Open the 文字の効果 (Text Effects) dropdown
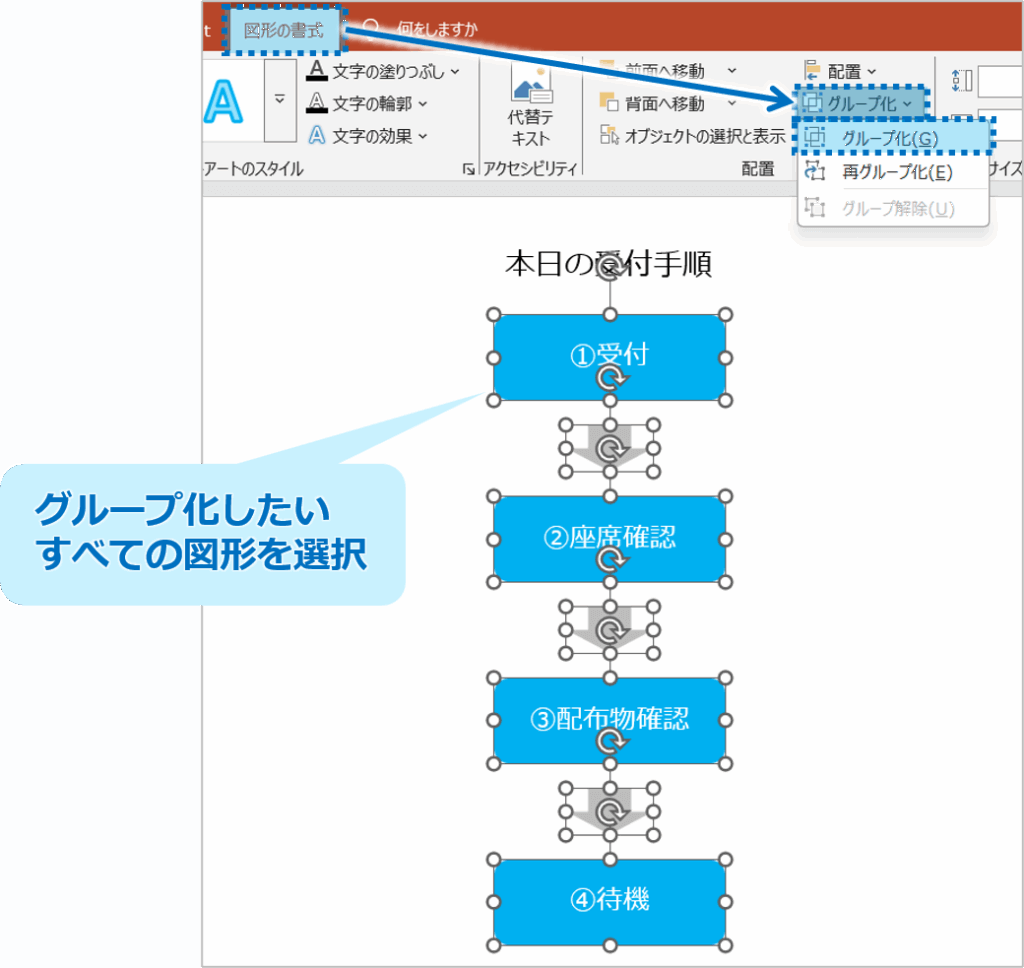 point(422,134)
